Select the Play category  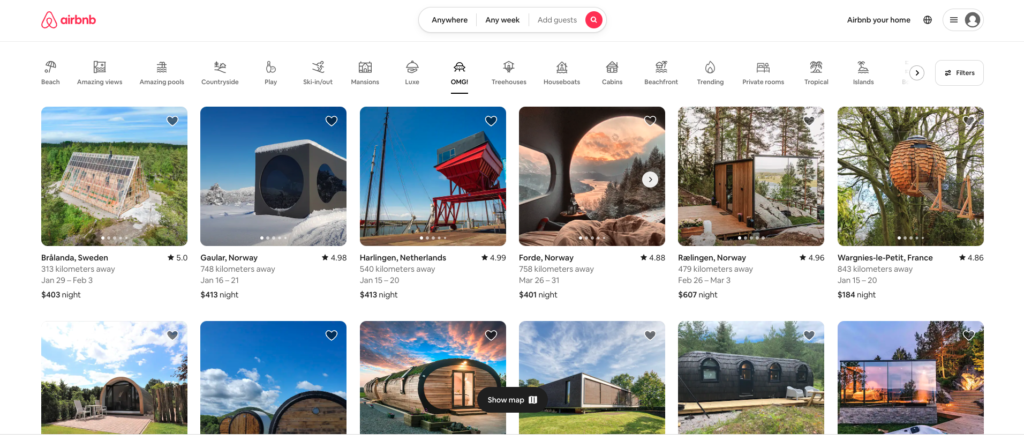pyautogui.click(x=270, y=72)
